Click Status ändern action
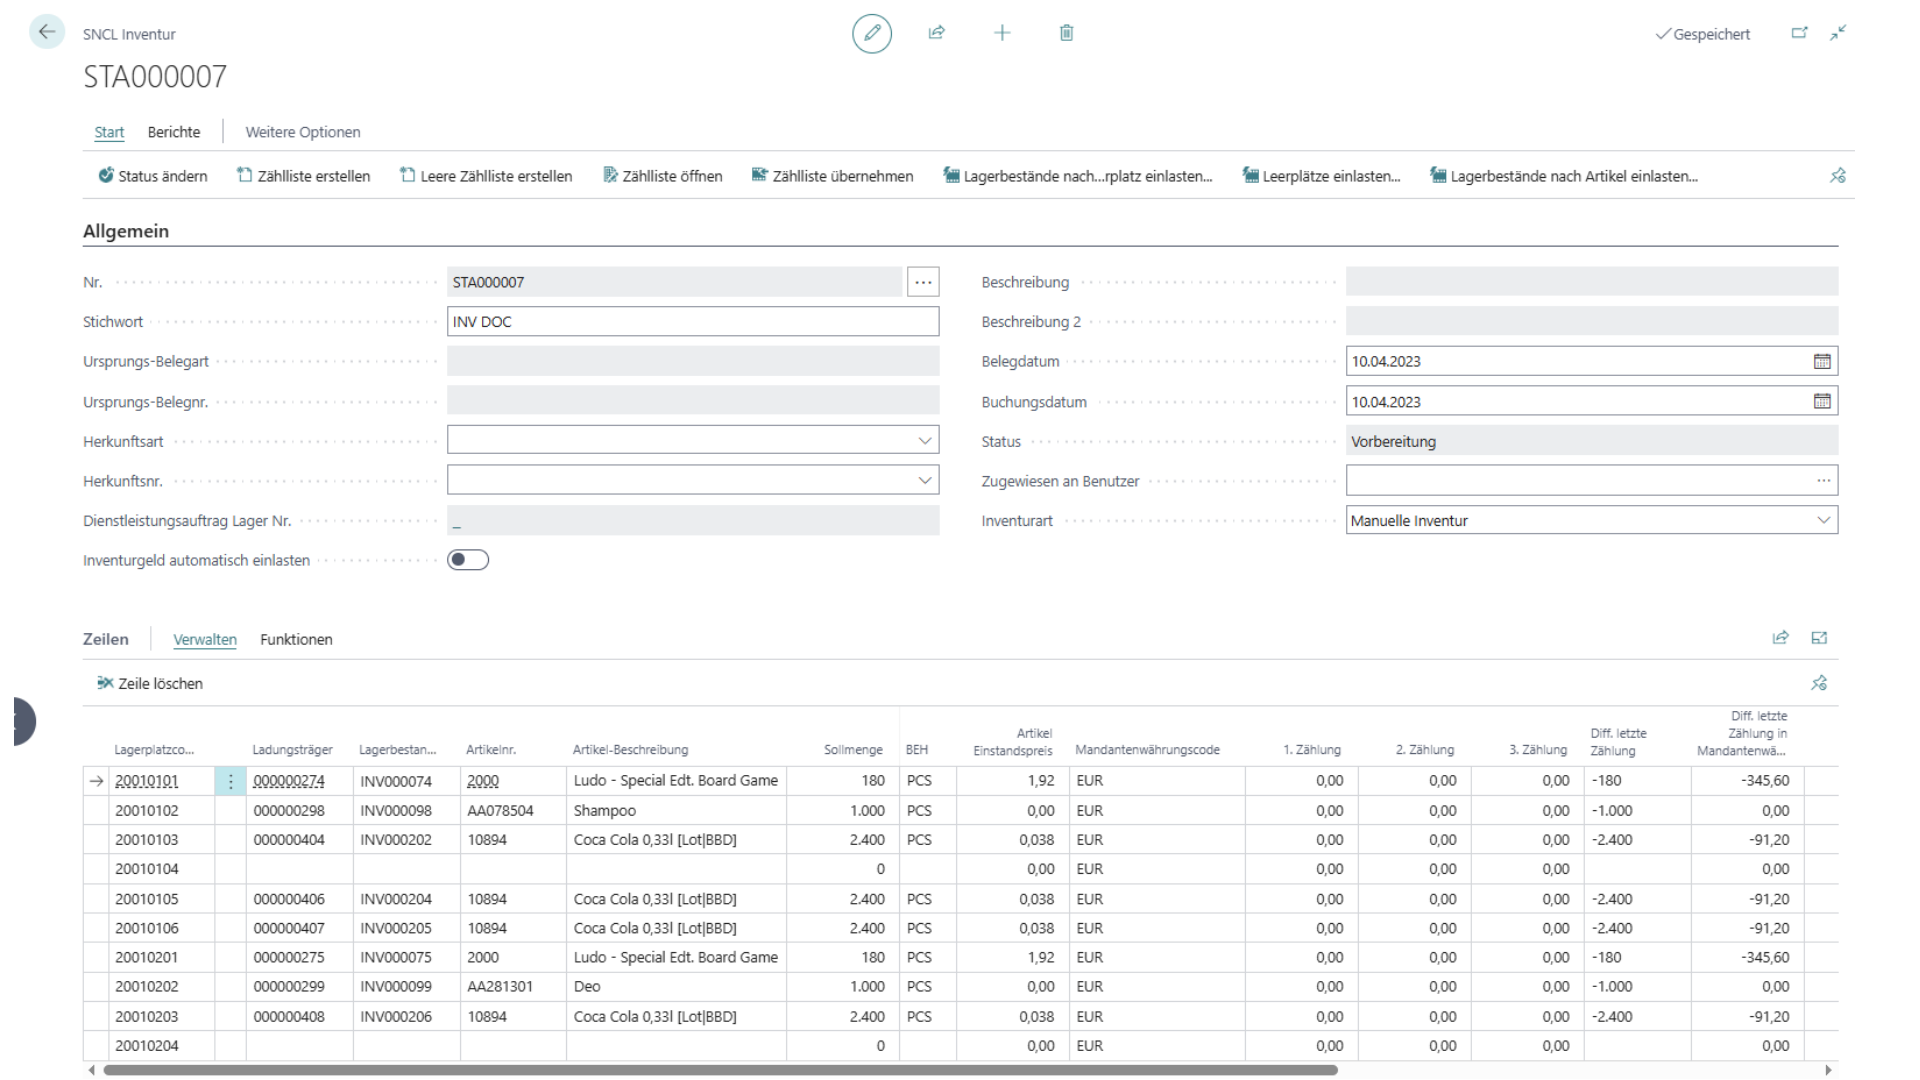 pyautogui.click(x=153, y=176)
